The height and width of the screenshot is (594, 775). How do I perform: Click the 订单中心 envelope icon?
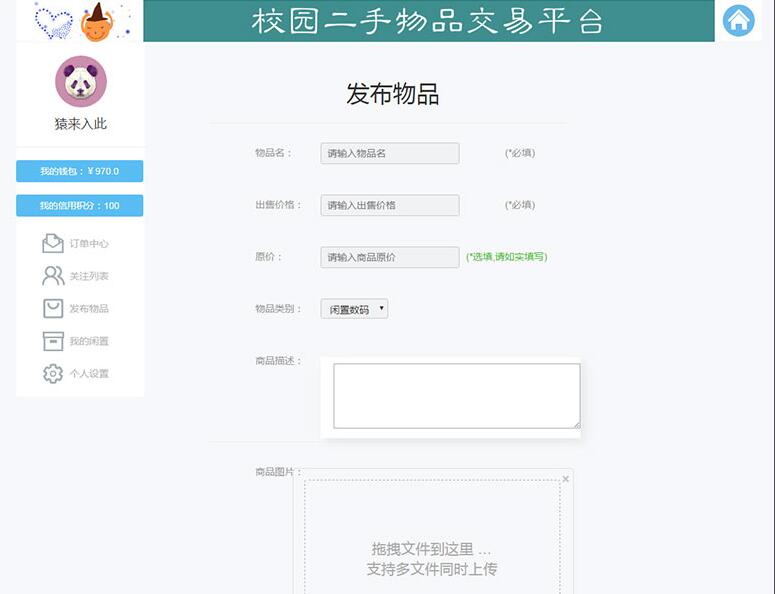53,243
